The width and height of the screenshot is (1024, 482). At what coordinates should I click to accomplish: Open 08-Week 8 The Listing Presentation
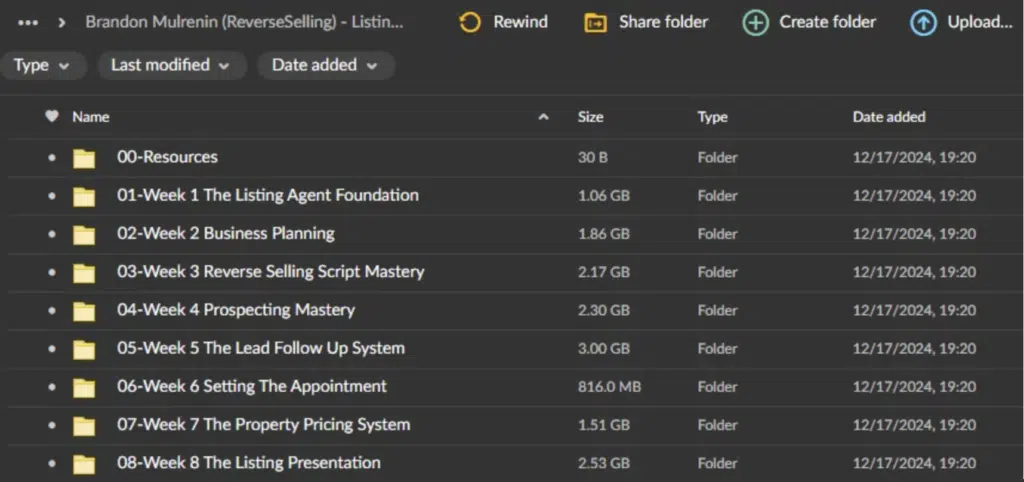249,463
